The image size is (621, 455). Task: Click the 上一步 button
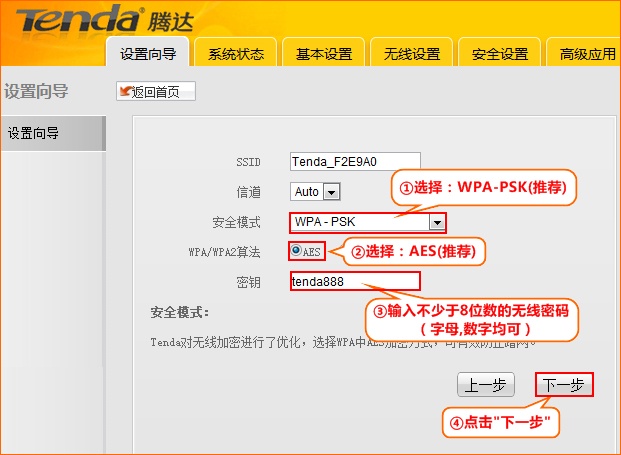point(486,384)
